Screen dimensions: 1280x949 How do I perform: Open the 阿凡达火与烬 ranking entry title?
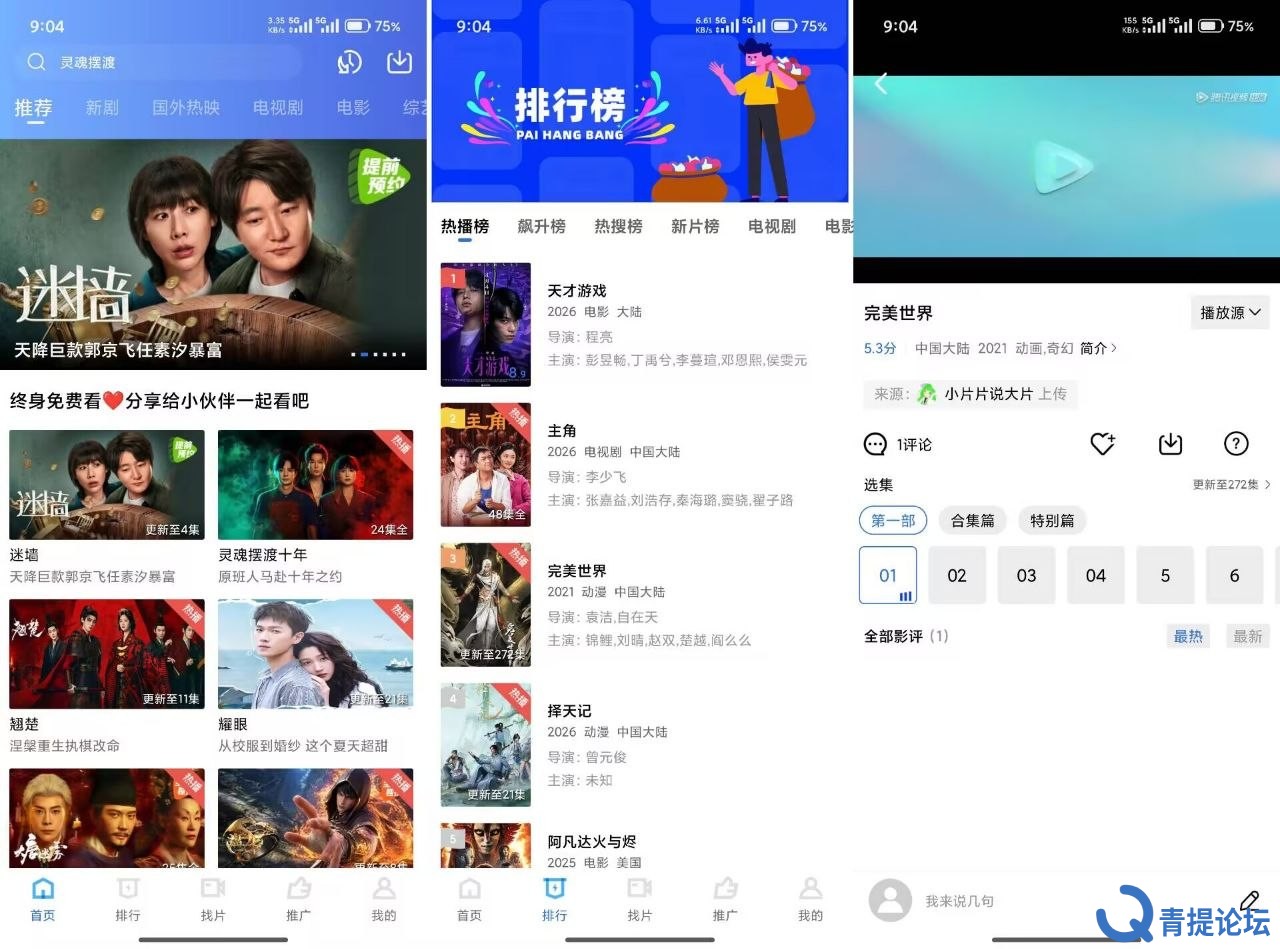[592, 842]
